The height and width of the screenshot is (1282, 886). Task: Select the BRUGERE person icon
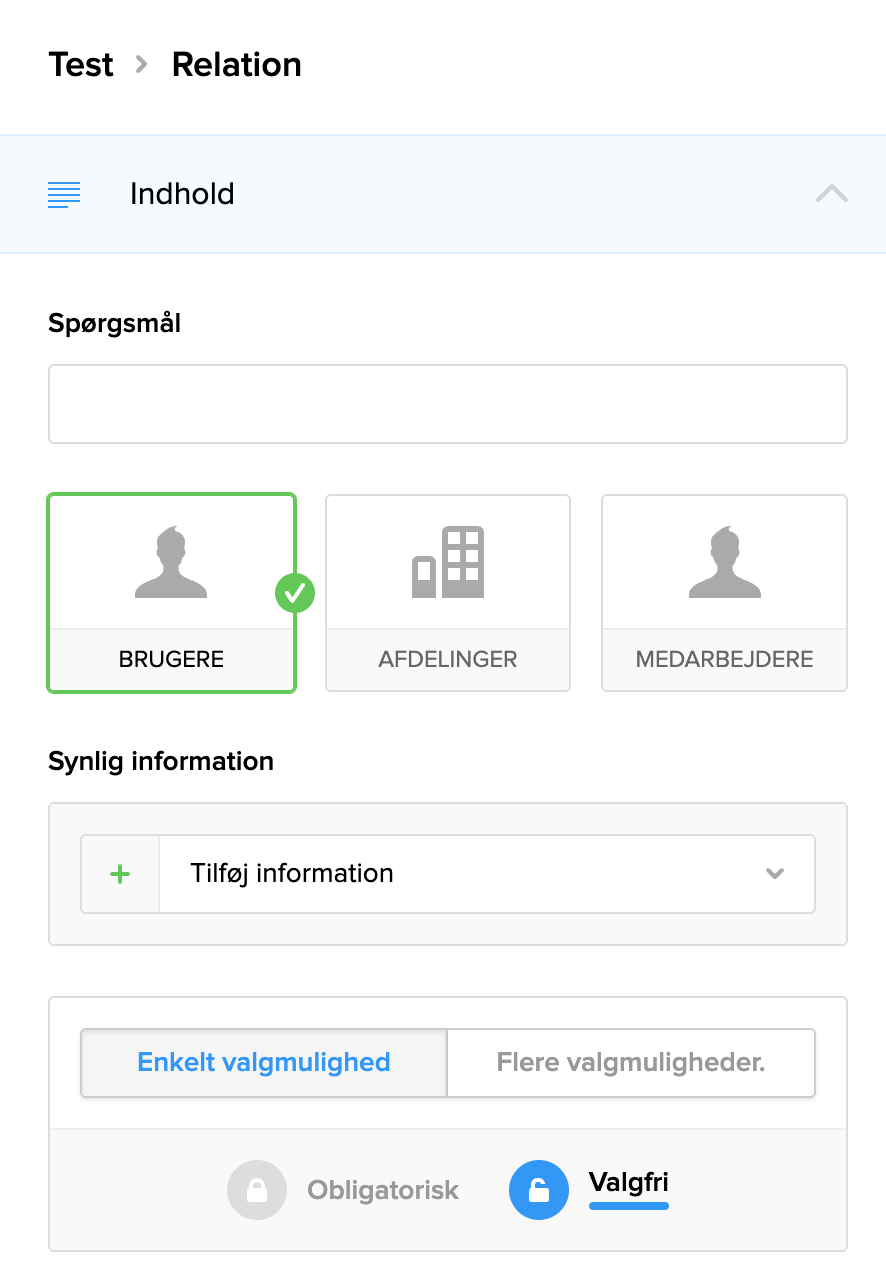pyautogui.click(x=171, y=562)
